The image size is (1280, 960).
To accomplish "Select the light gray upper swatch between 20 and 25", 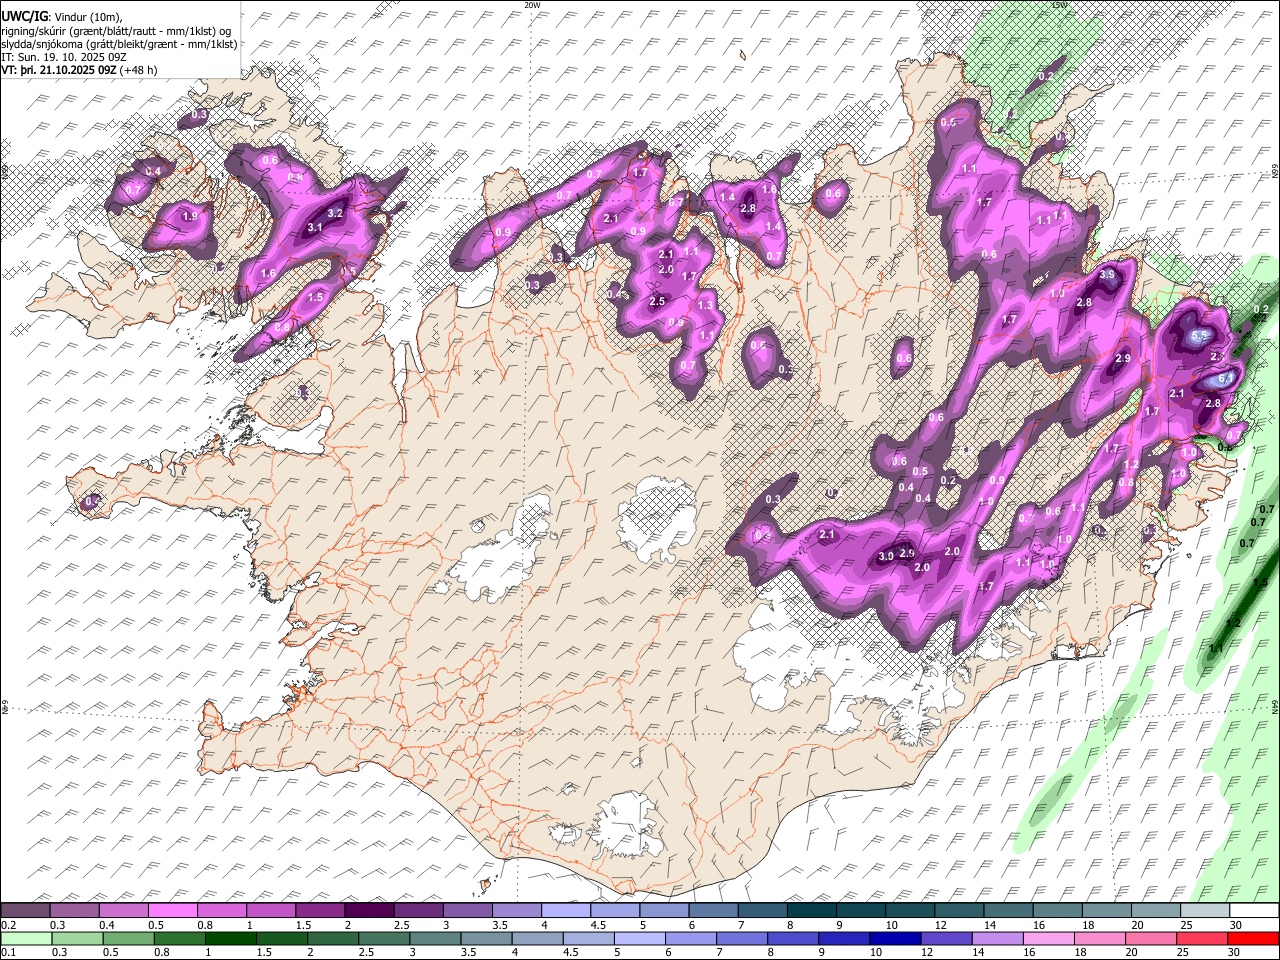I will [1156, 910].
